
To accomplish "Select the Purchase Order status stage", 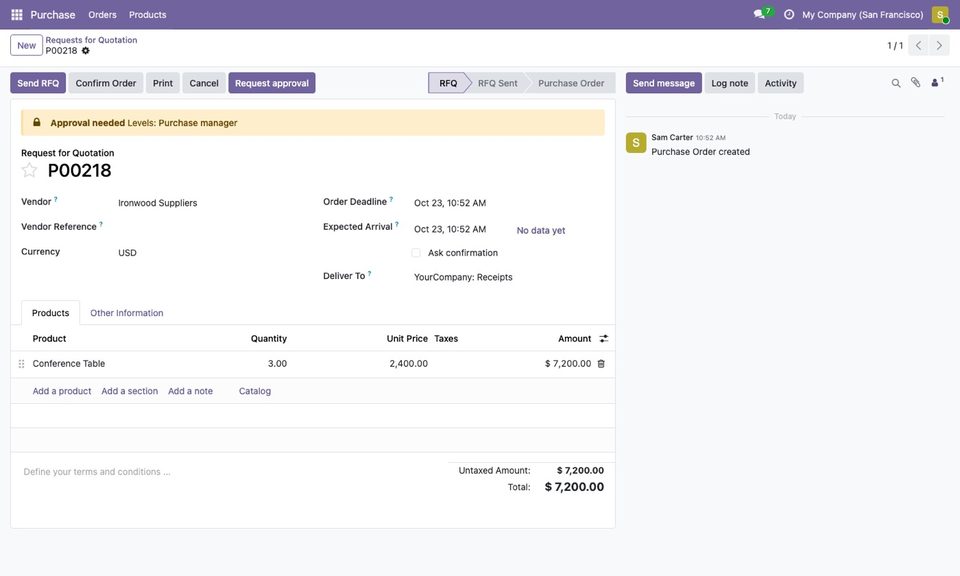I will 571,83.
